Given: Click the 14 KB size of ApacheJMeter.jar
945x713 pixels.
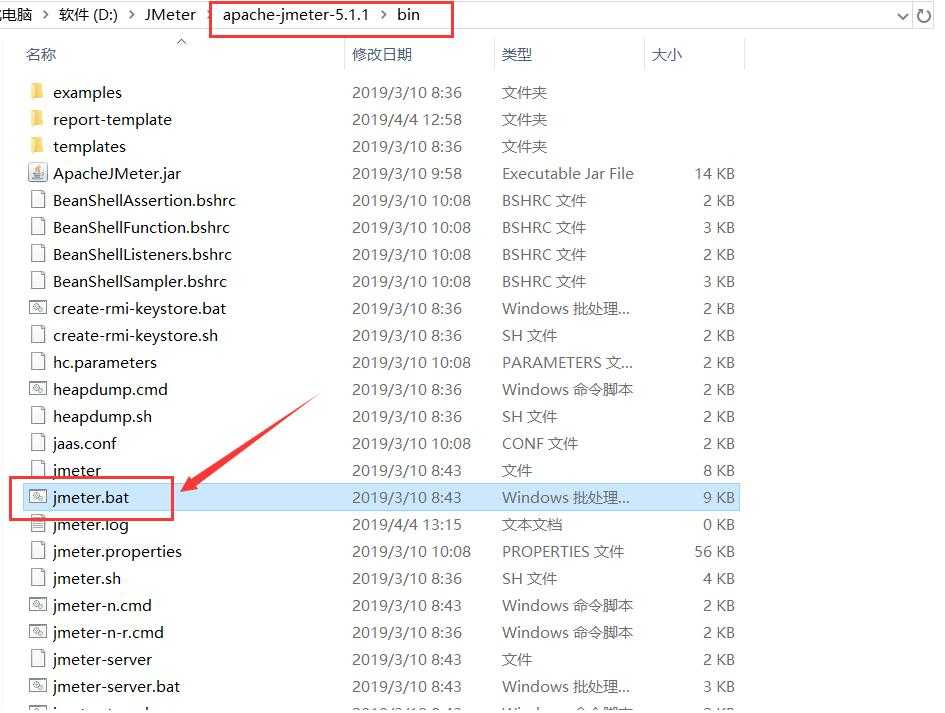Looking at the screenshot, I should pyautogui.click(x=714, y=174).
